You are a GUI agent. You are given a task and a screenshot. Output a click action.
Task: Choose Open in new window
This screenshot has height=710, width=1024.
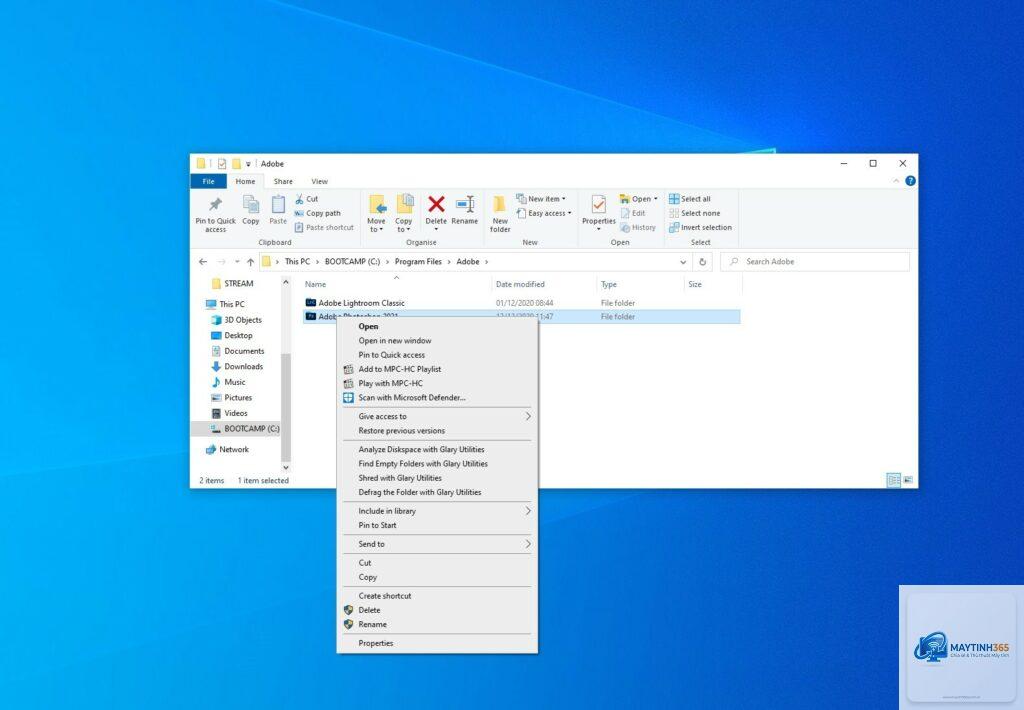coord(394,340)
